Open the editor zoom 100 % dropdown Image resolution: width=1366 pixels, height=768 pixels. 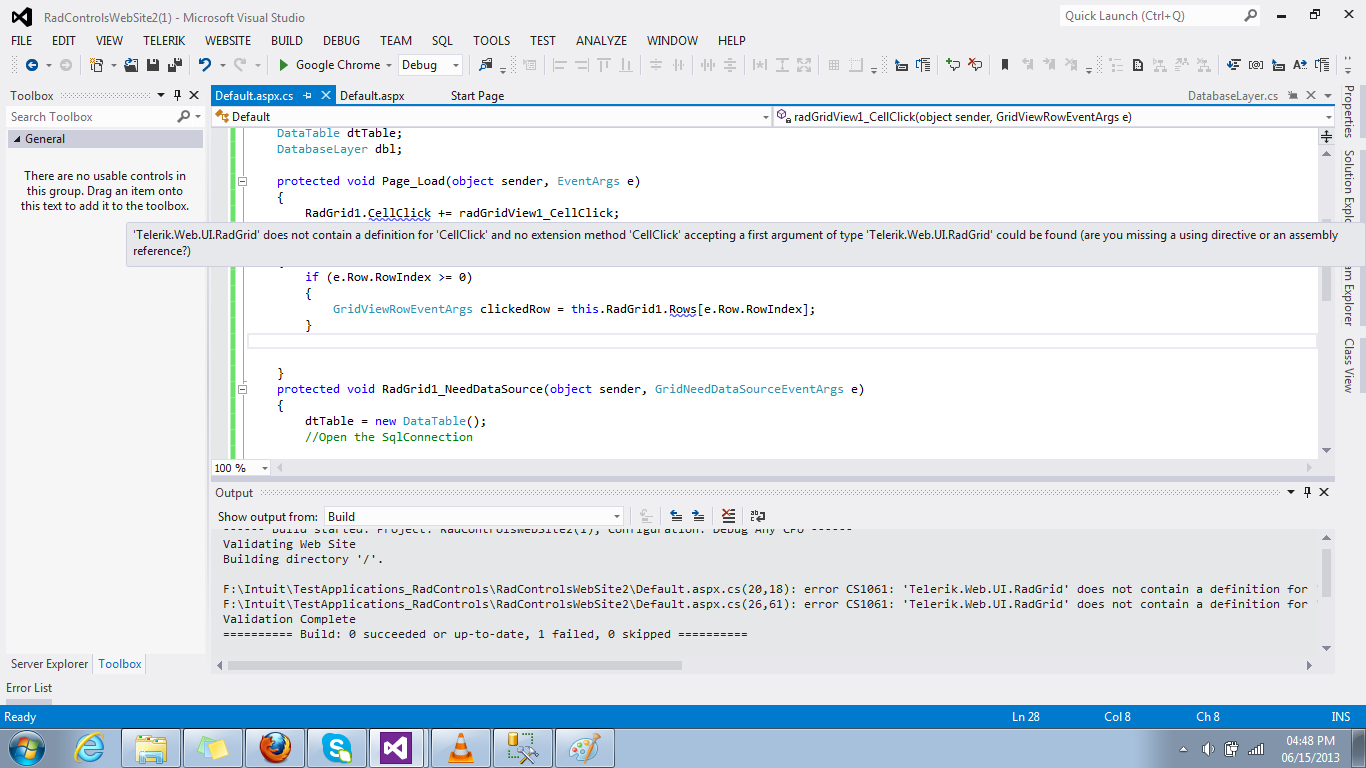click(265, 468)
